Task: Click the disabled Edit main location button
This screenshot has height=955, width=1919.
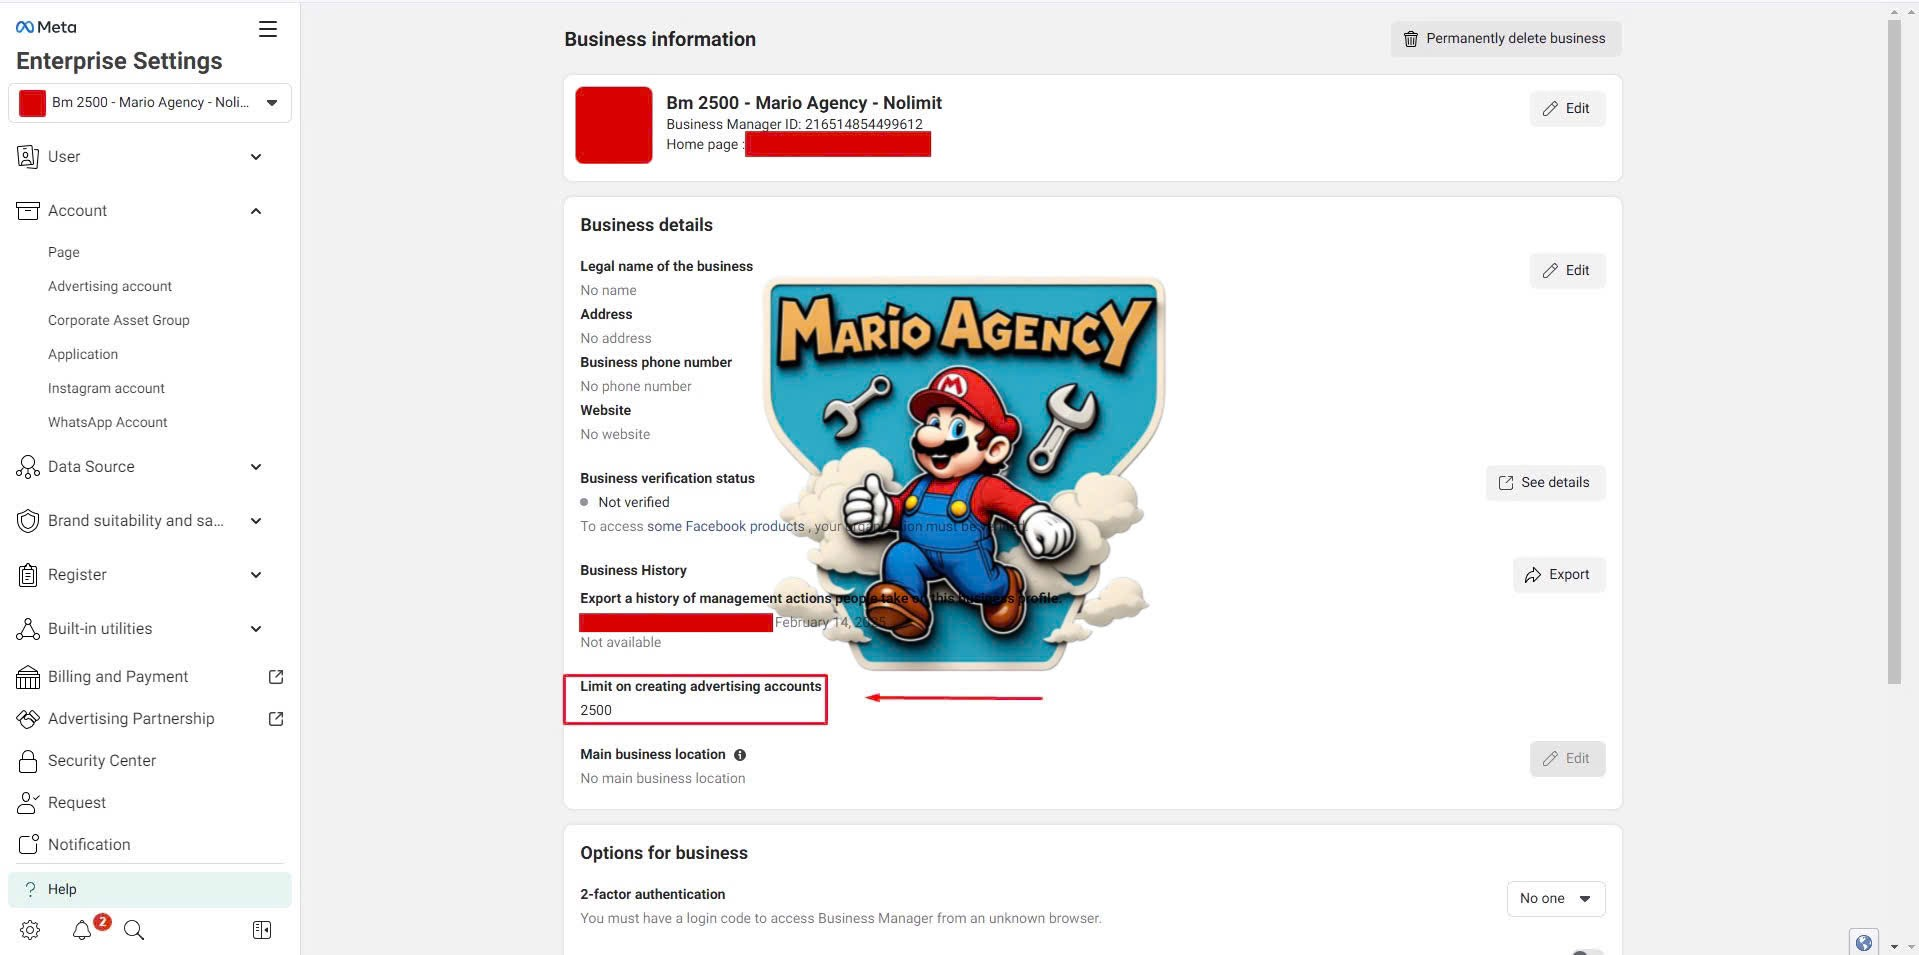Action: [x=1567, y=759]
